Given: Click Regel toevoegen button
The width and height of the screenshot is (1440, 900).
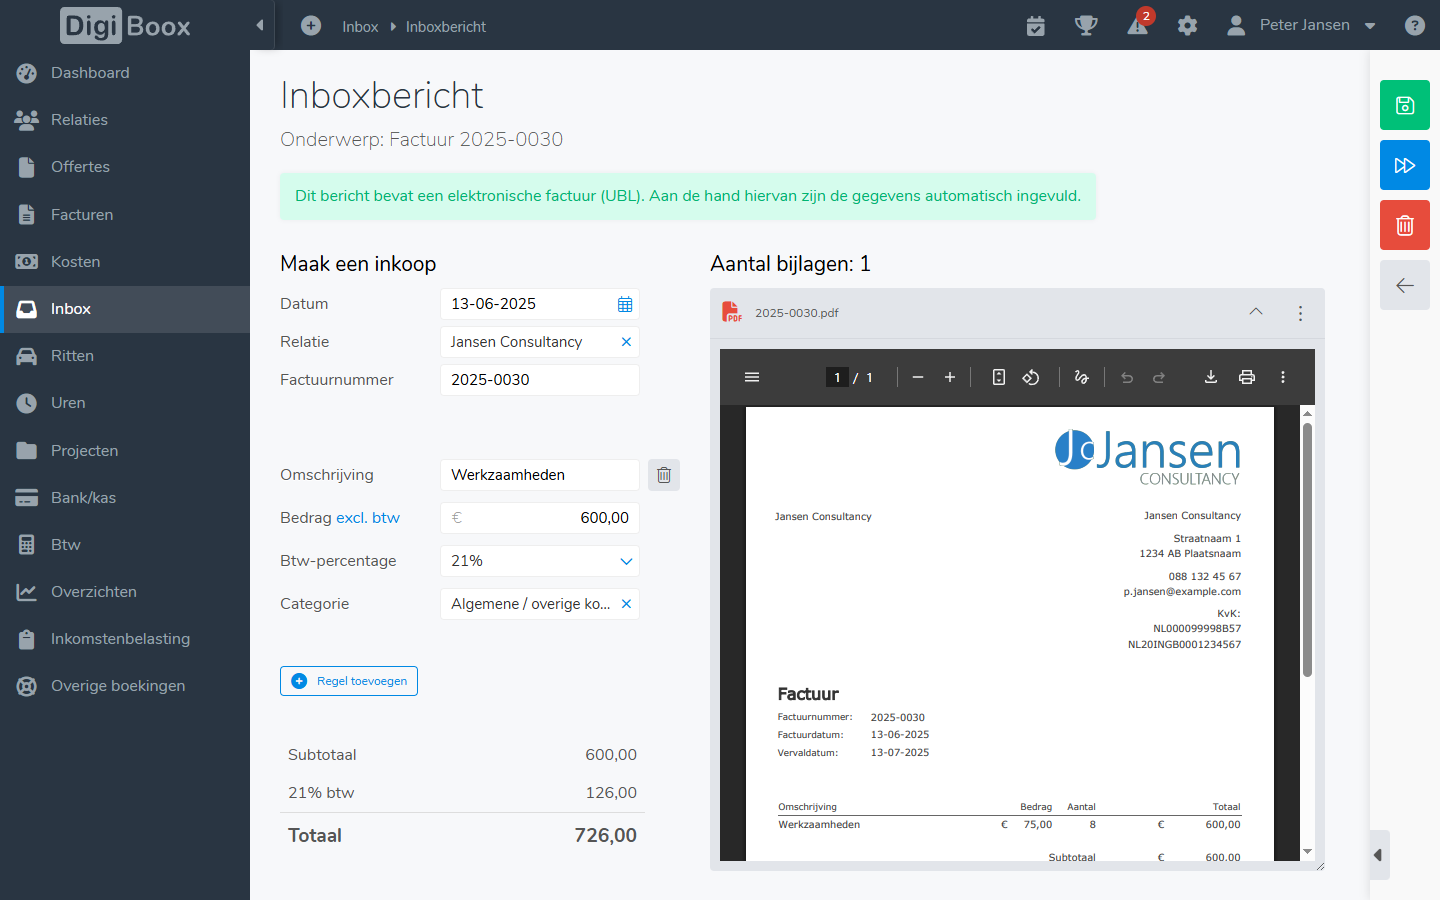Looking at the screenshot, I should (349, 681).
